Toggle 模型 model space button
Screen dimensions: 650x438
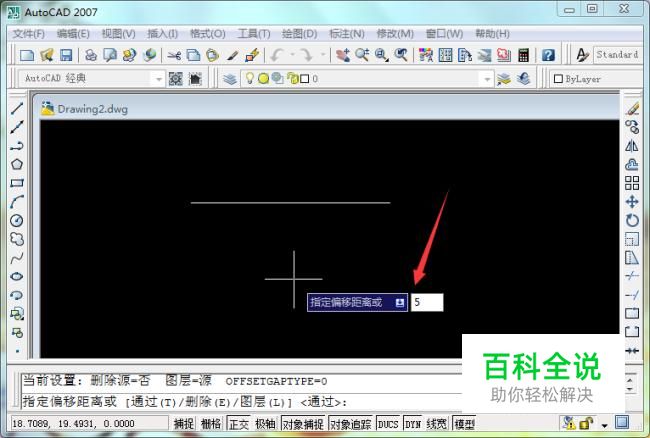(464, 423)
